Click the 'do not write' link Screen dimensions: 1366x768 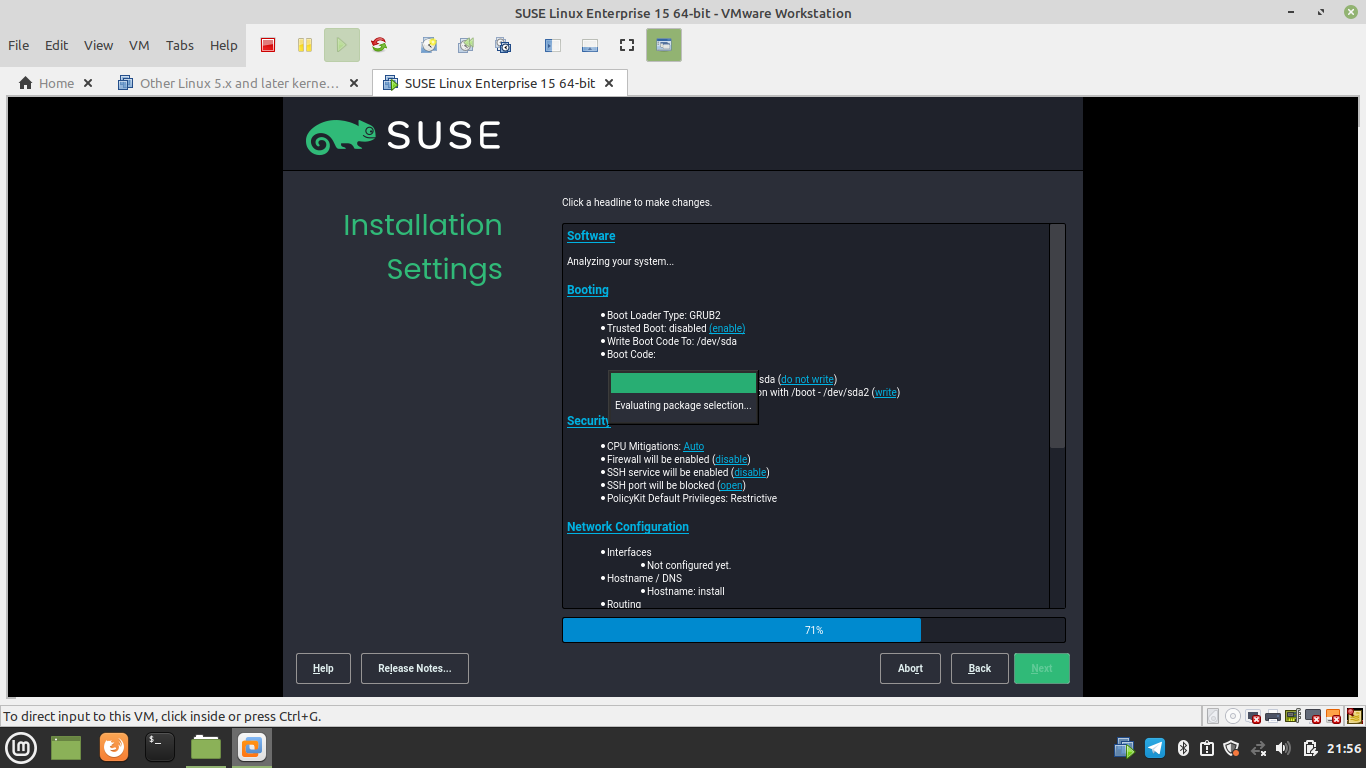pyautogui.click(x=807, y=379)
